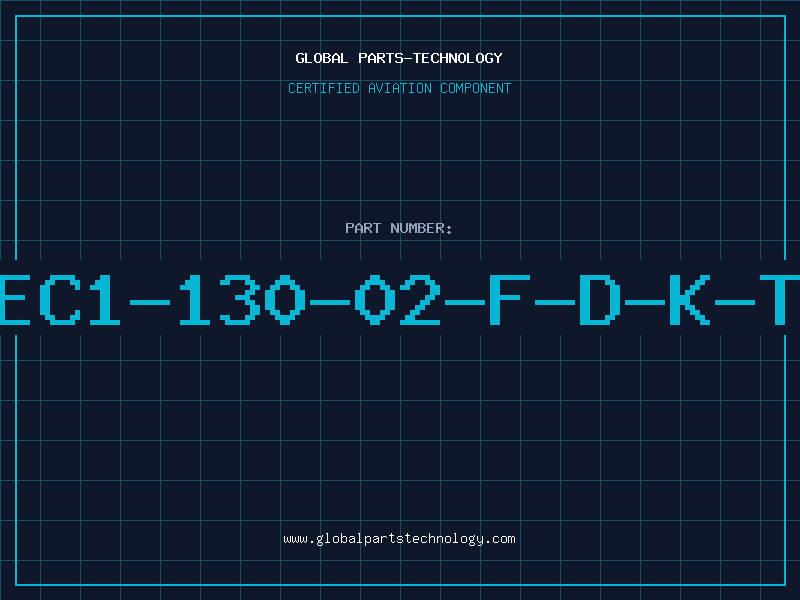
Task: Click the EC1 part number segment
Action: [60, 299]
